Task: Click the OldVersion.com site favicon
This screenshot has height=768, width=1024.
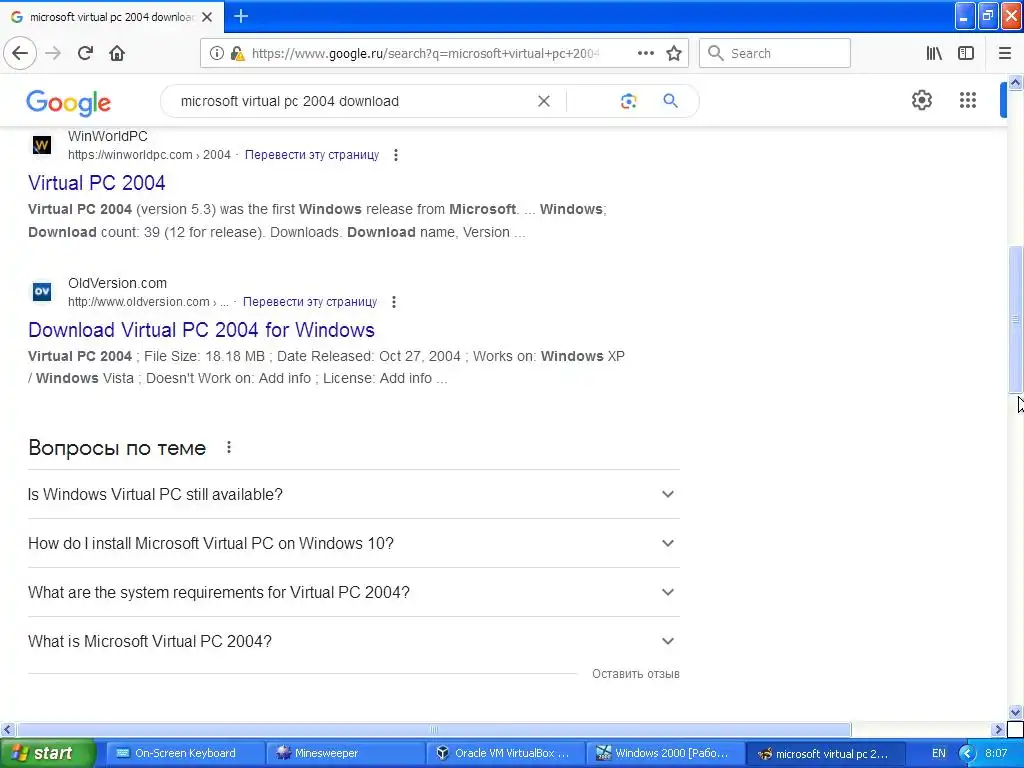Action: 42,291
